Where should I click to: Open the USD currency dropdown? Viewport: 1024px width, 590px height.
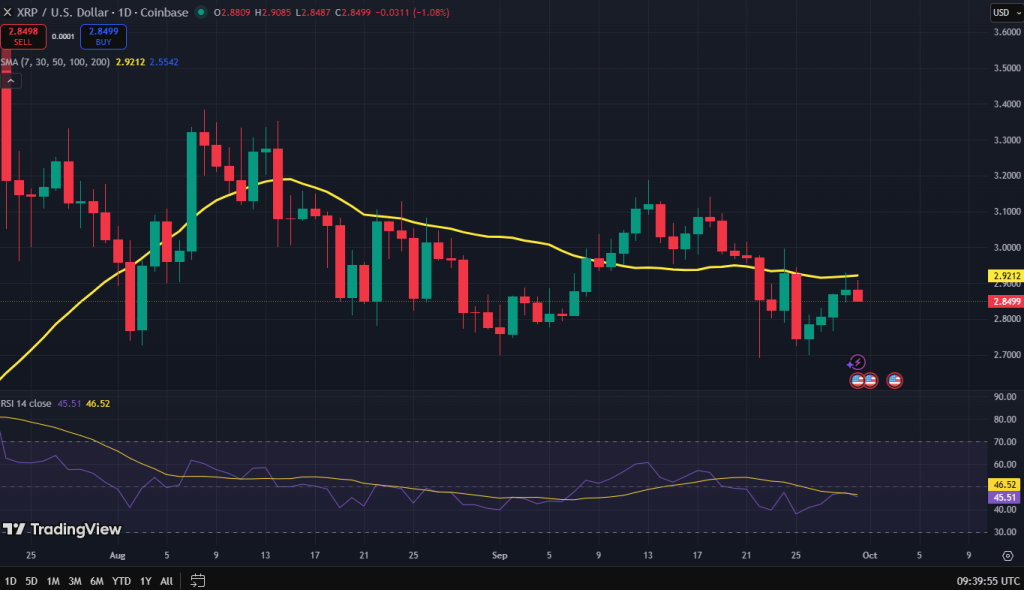1006,12
